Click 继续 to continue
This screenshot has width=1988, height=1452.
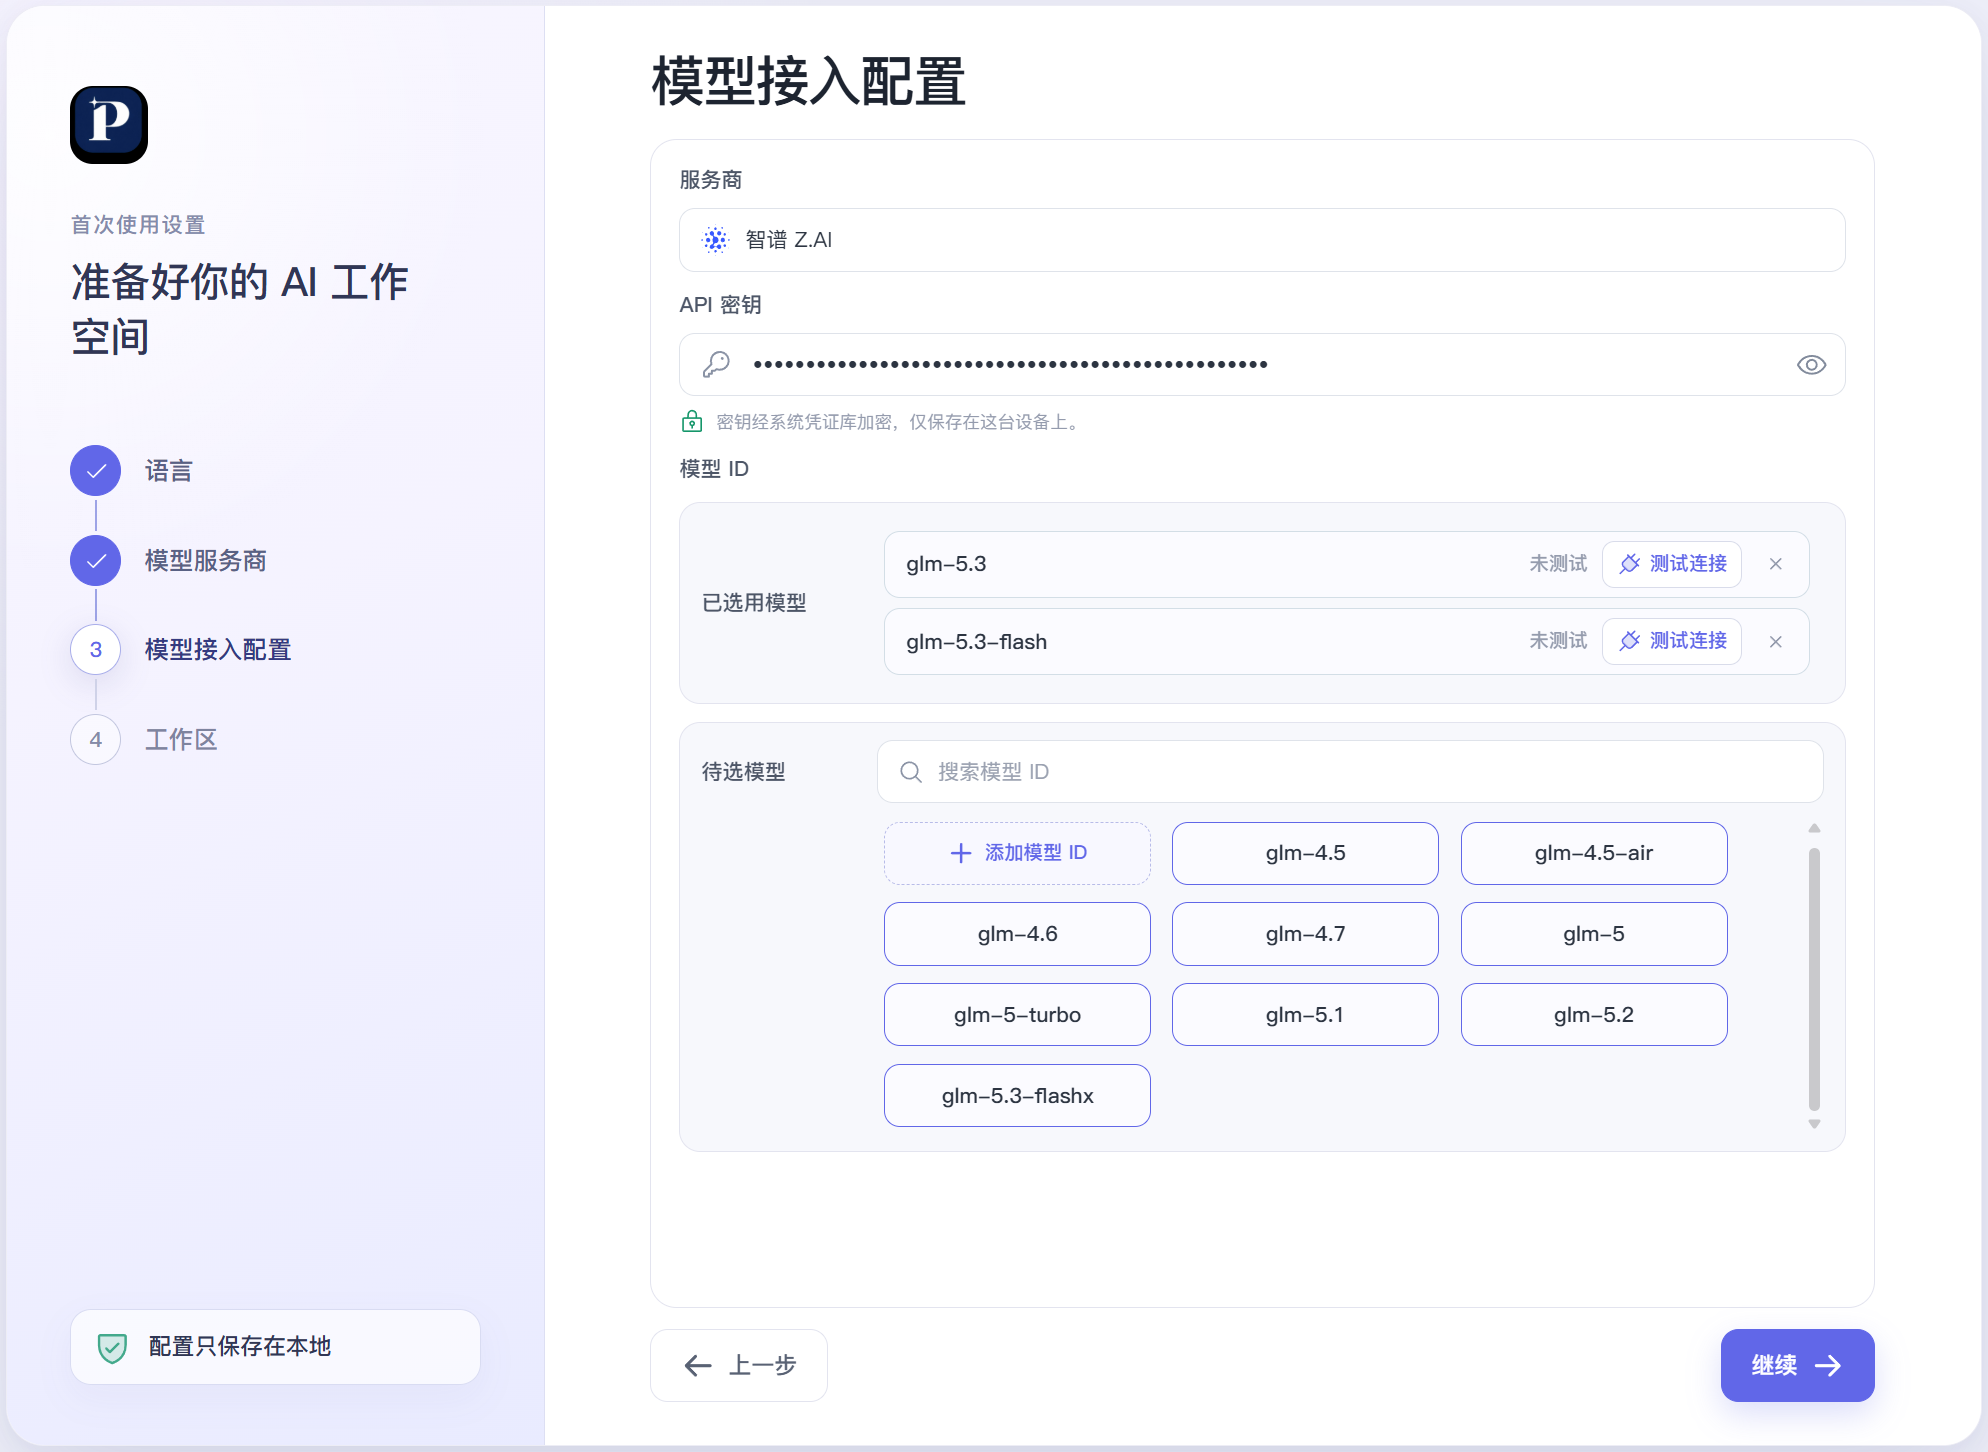click(1797, 1365)
